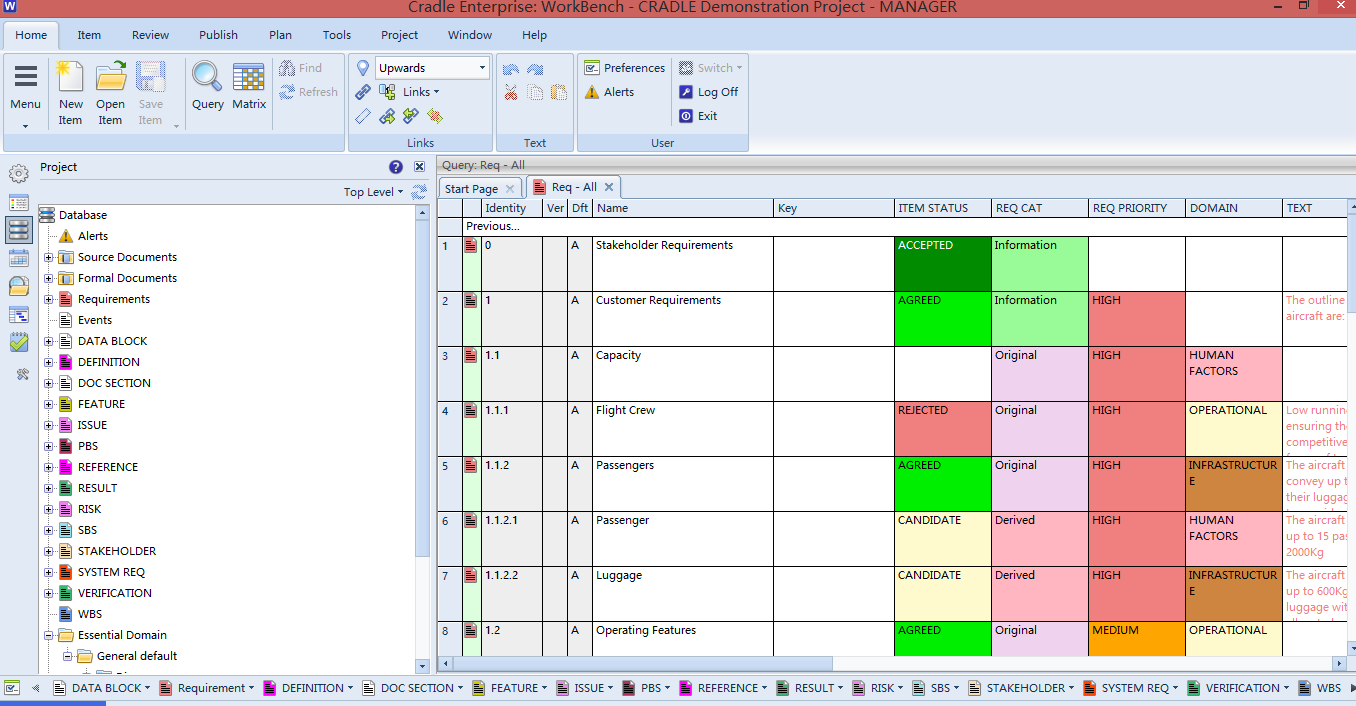Viewport: 1356px width, 706px height.
Task: Click the Log Off key icon
Action: coord(686,92)
